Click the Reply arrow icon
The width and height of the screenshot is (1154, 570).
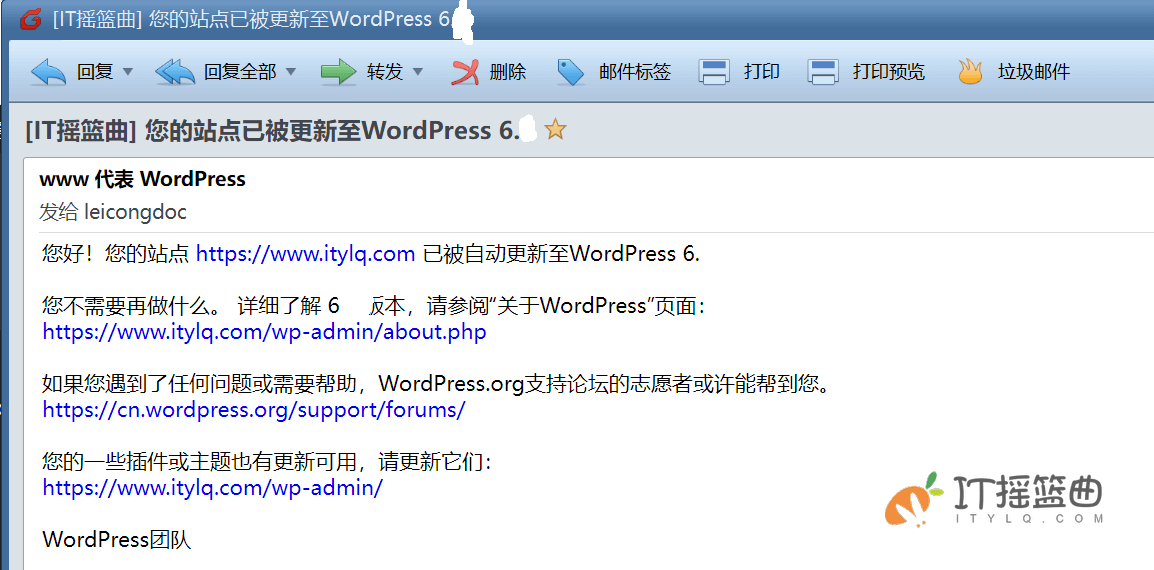(49, 72)
